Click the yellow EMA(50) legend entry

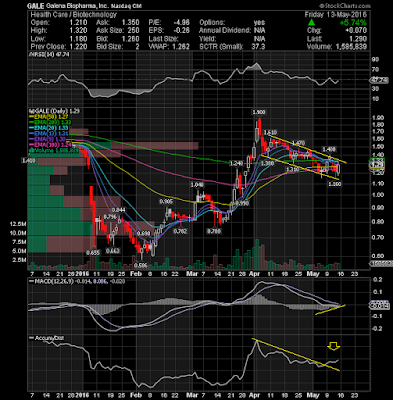coord(49,117)
